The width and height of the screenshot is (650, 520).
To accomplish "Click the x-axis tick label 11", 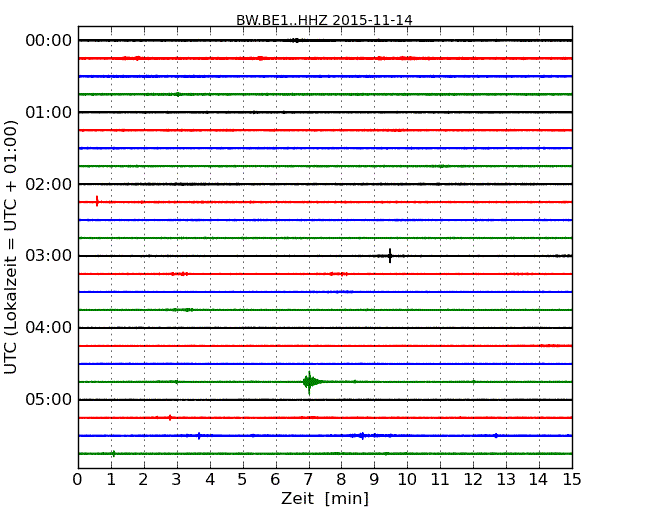I will 440,480.
